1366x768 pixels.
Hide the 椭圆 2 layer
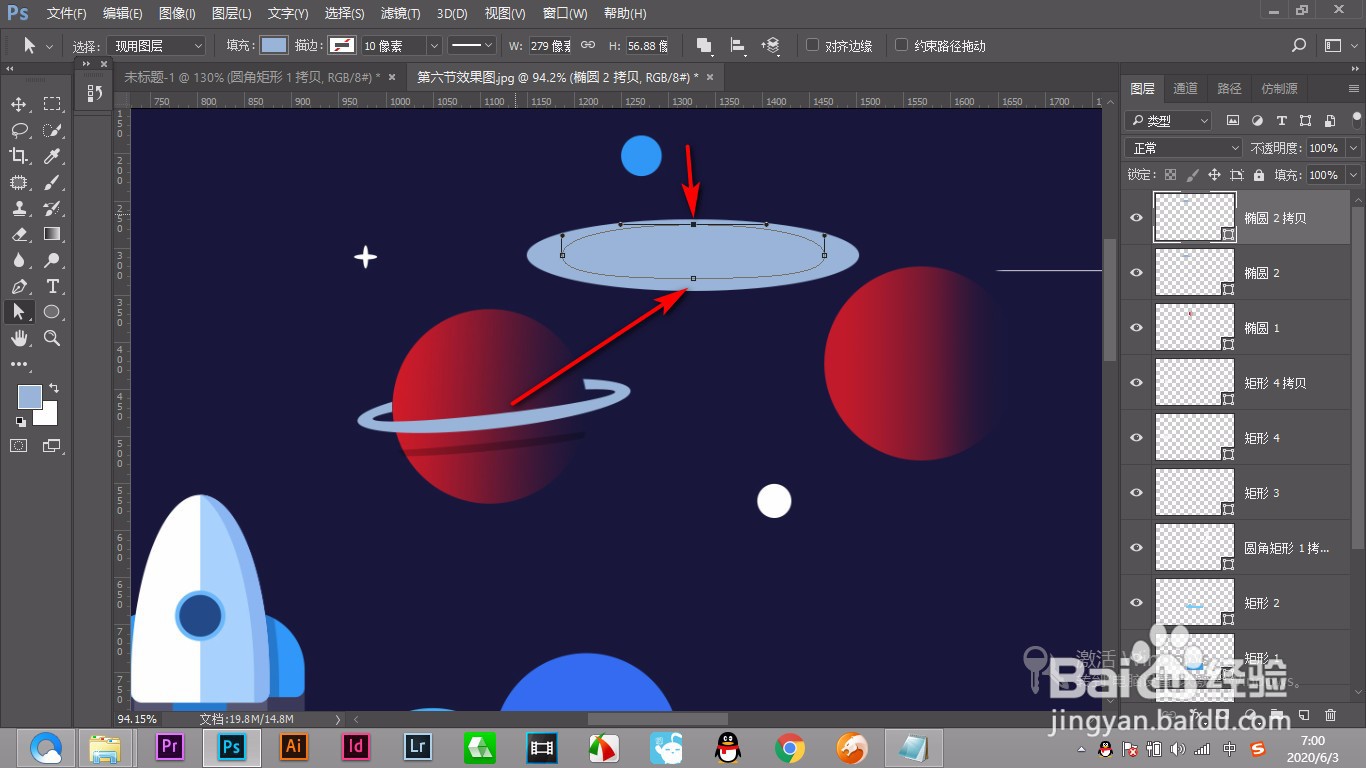click(1136, 272)
